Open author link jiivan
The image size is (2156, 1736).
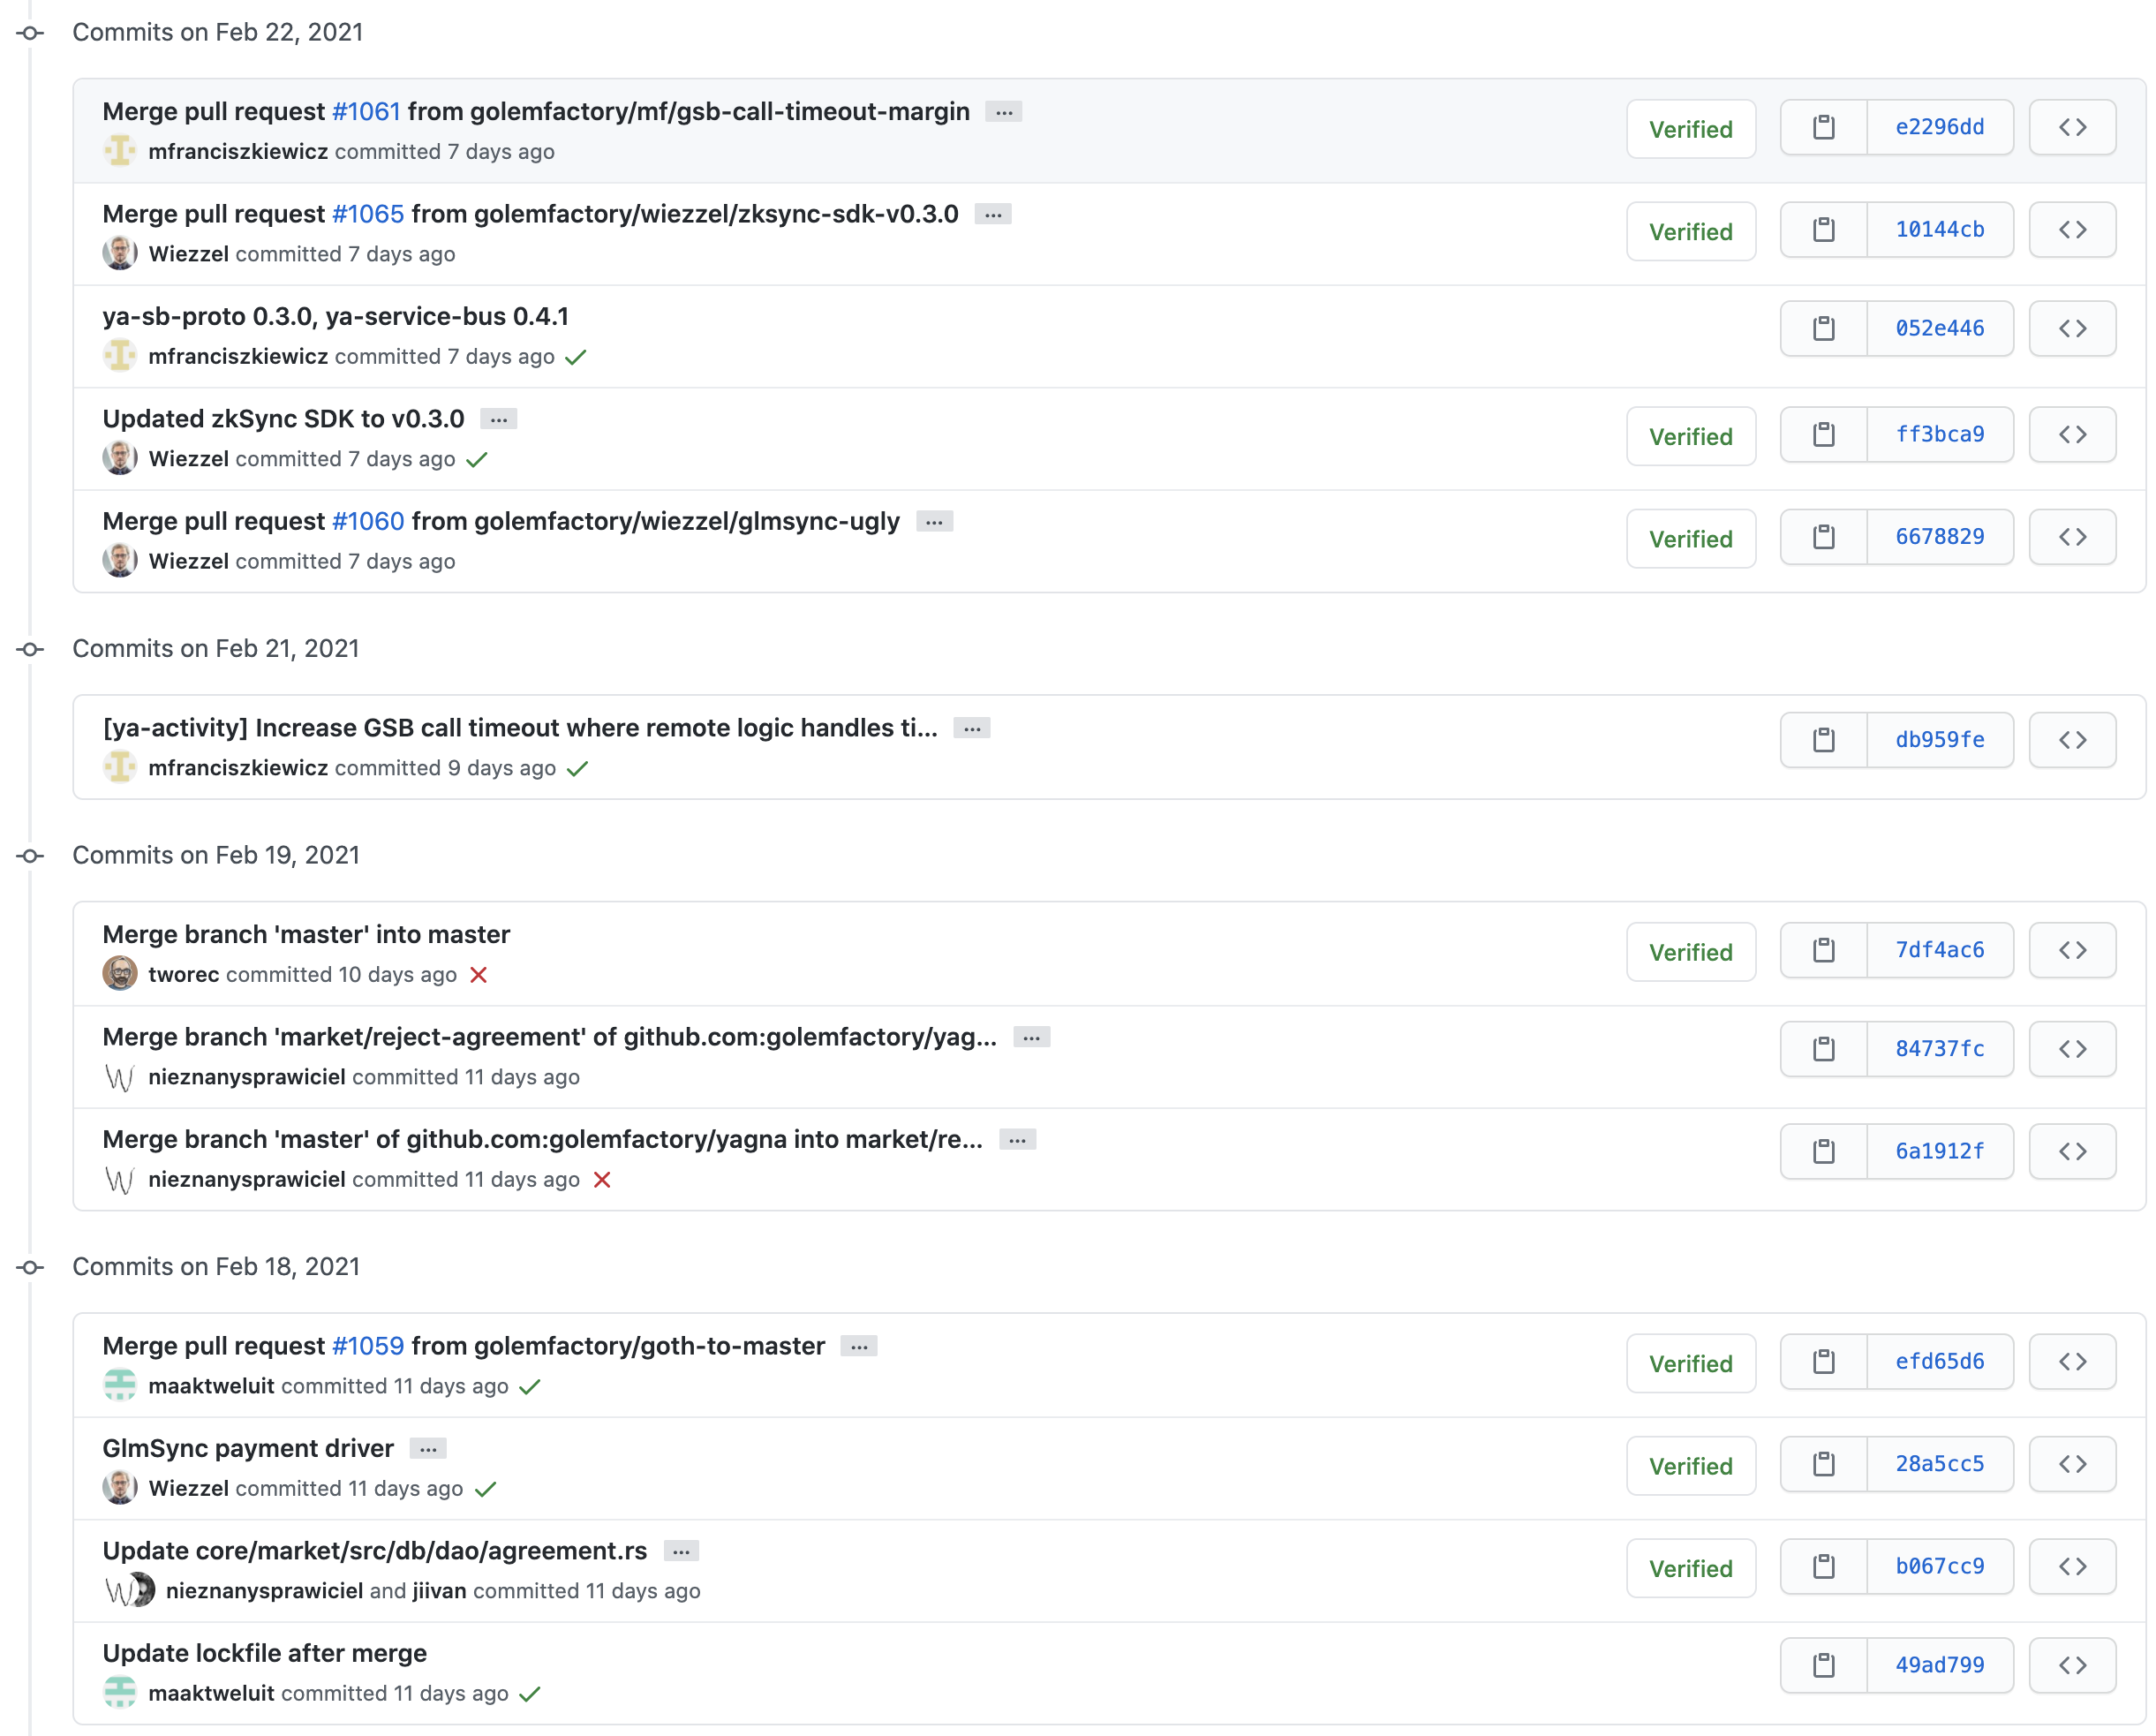pyautogui.click(x=439, y=1591)
